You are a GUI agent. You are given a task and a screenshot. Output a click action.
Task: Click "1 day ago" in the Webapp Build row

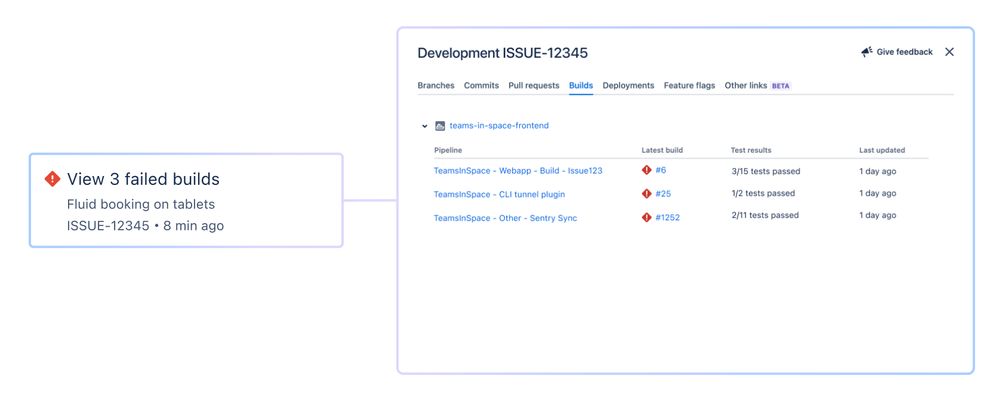point(877,171)
